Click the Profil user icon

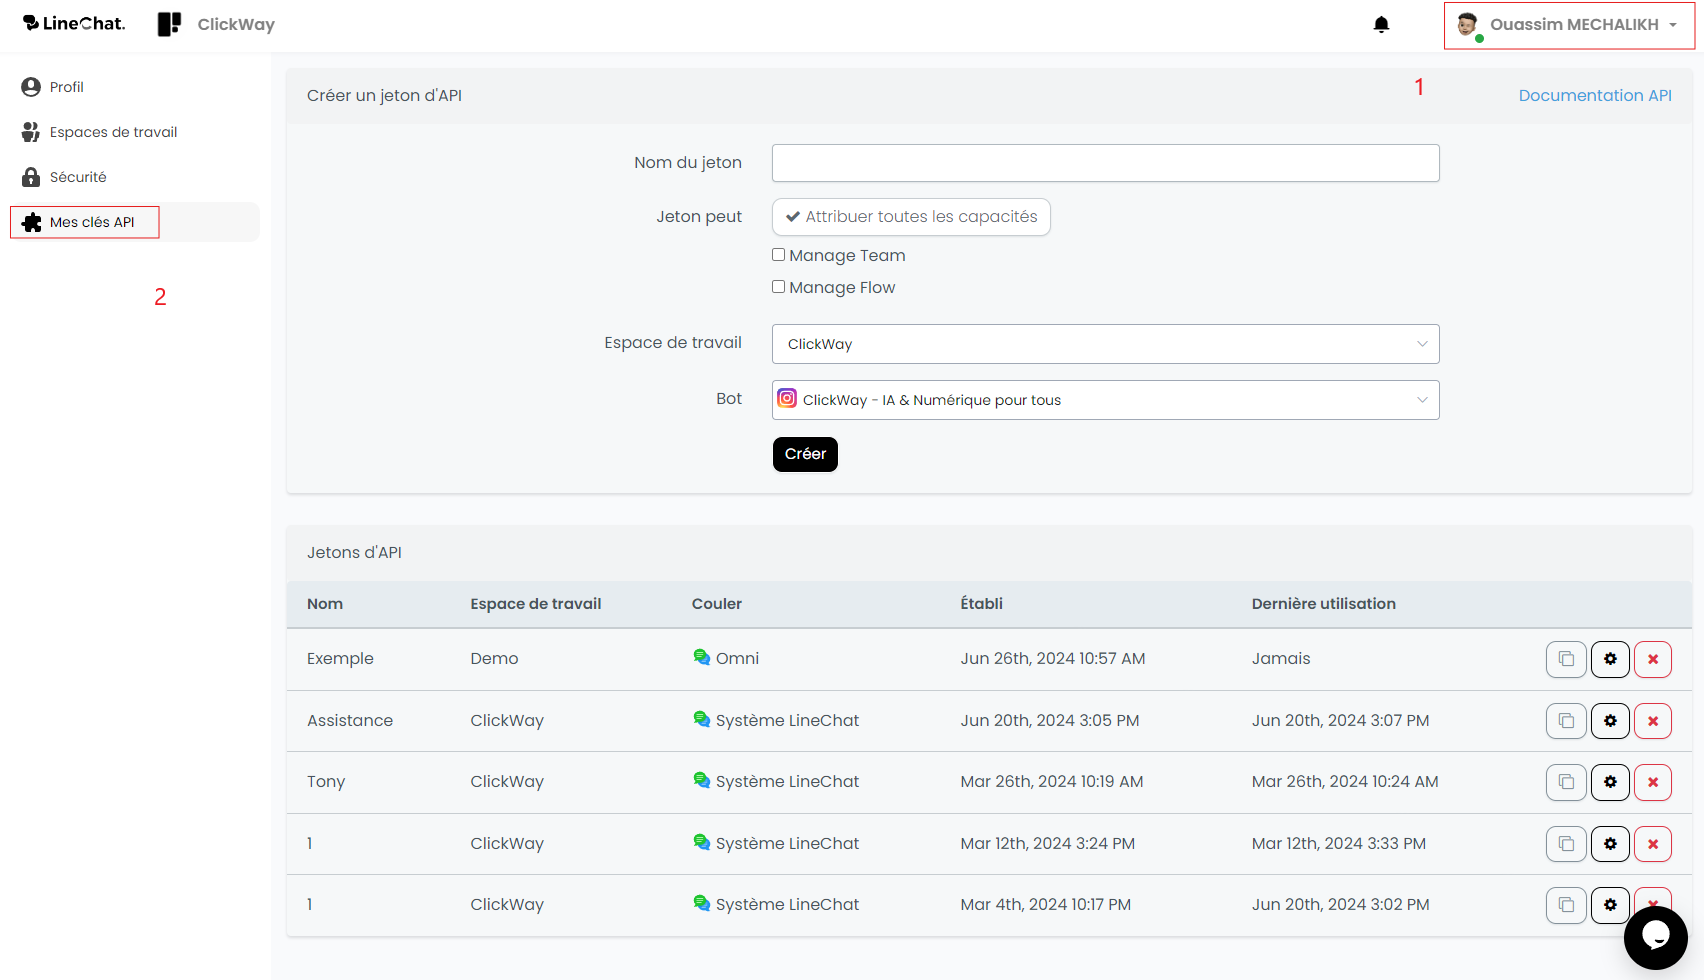(x=31, y=87)
